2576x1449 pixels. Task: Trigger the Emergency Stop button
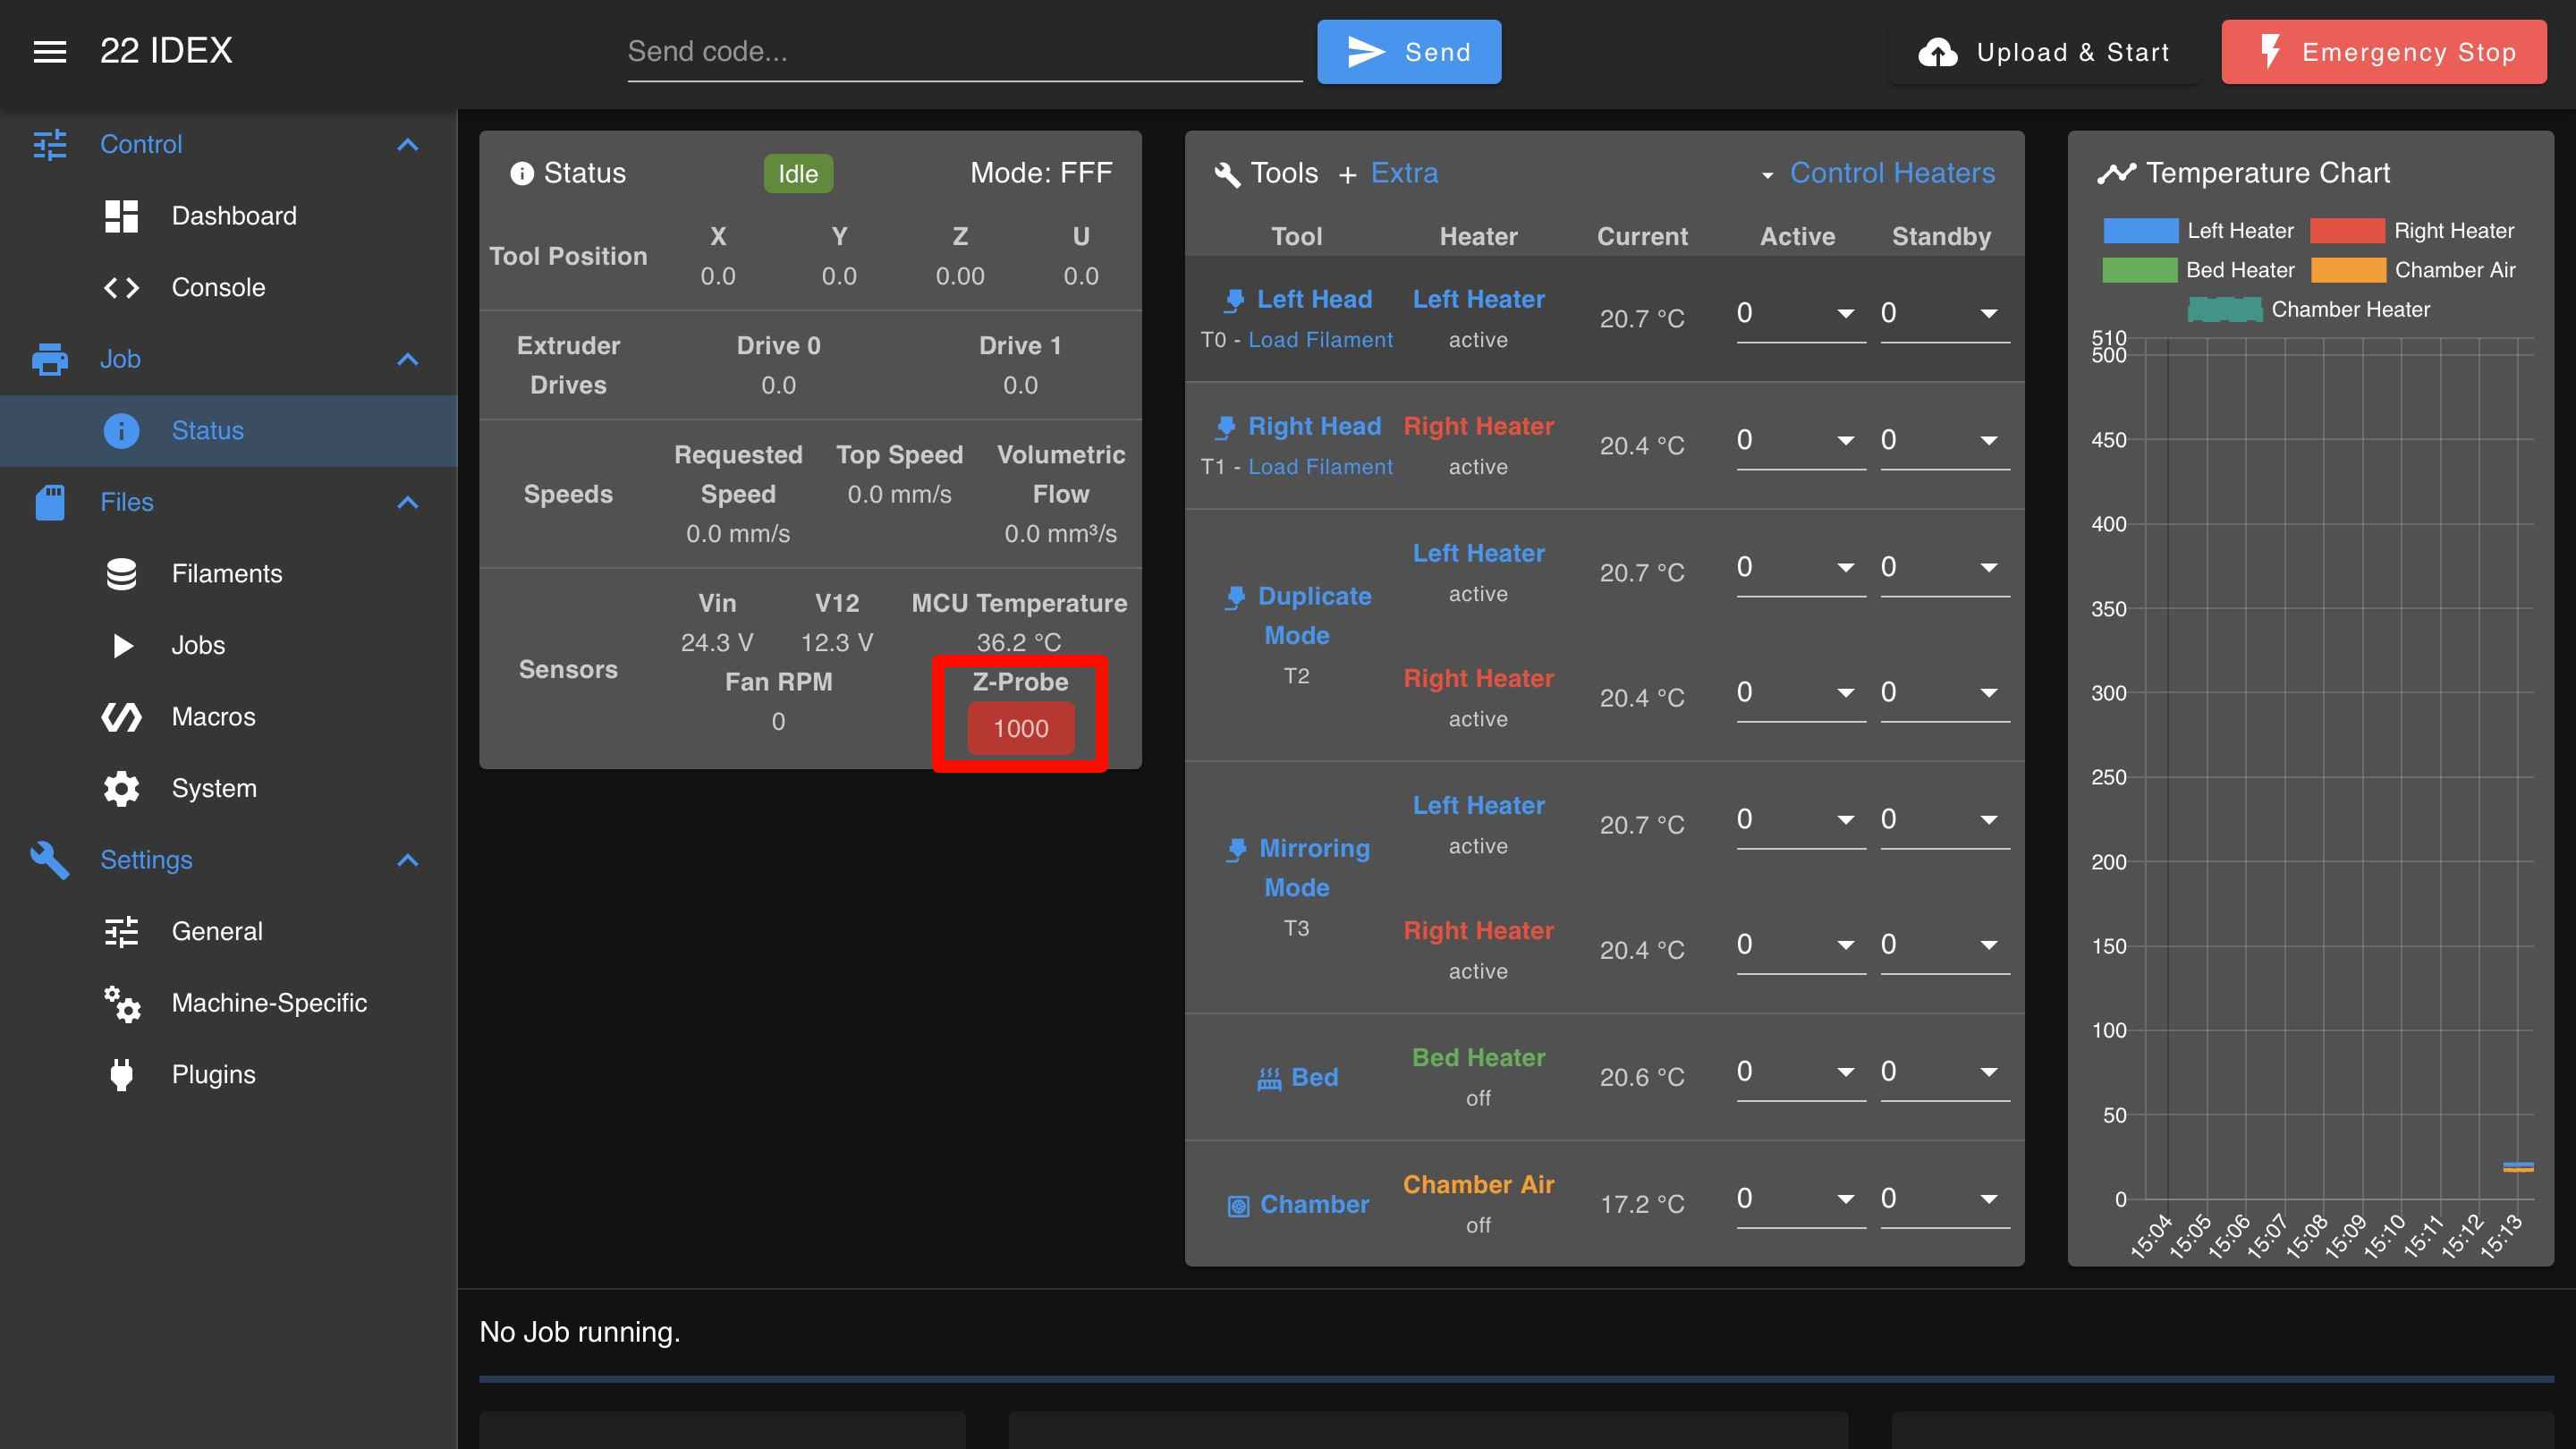(x=2384, y=52)
